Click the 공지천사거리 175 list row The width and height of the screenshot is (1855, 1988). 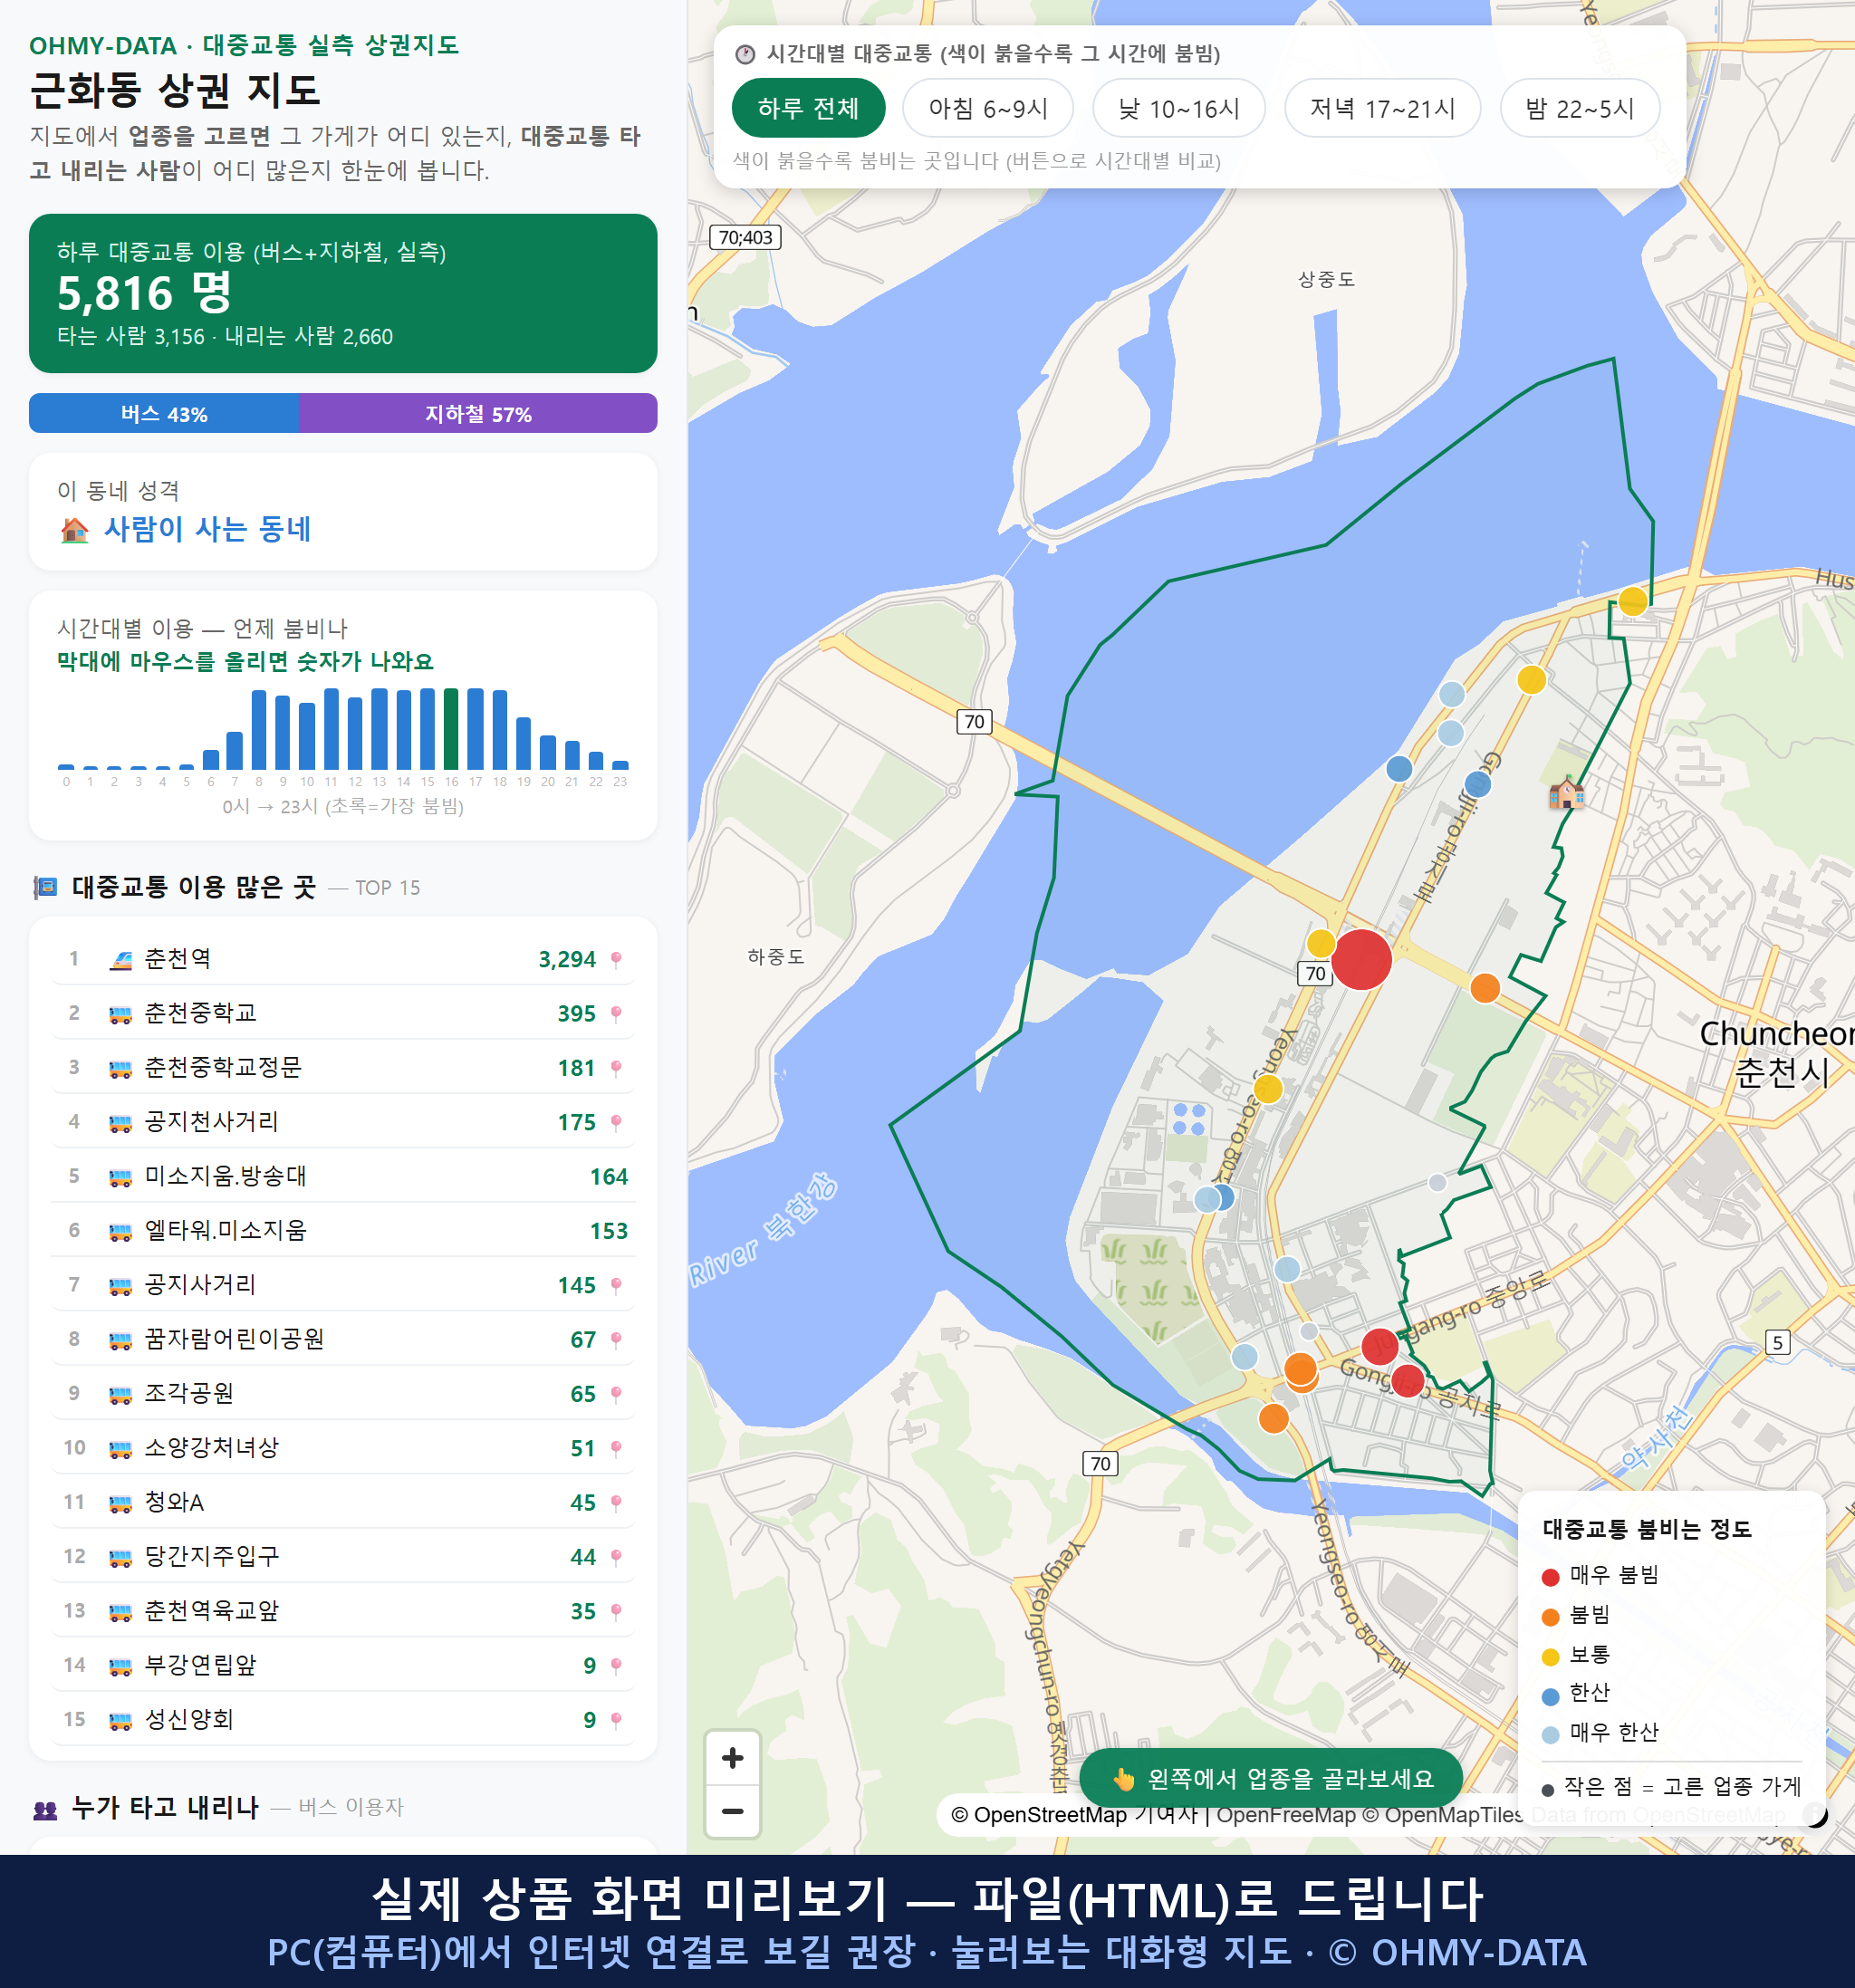[x=343, y=1122]
